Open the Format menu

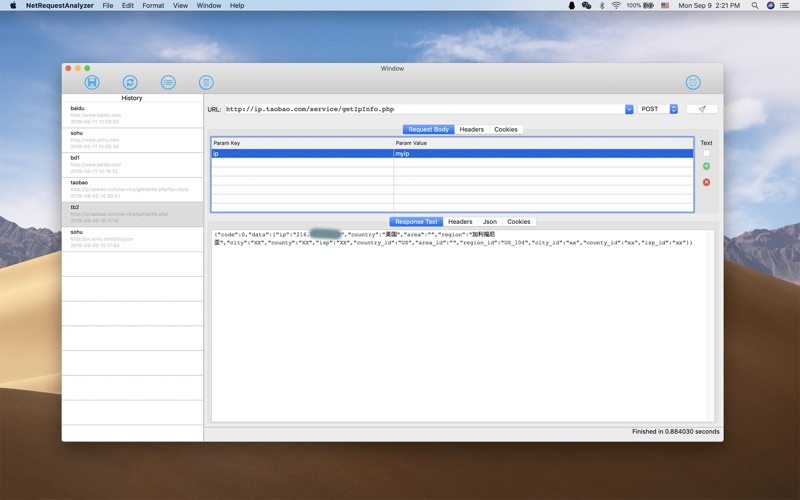click(153, 6)
